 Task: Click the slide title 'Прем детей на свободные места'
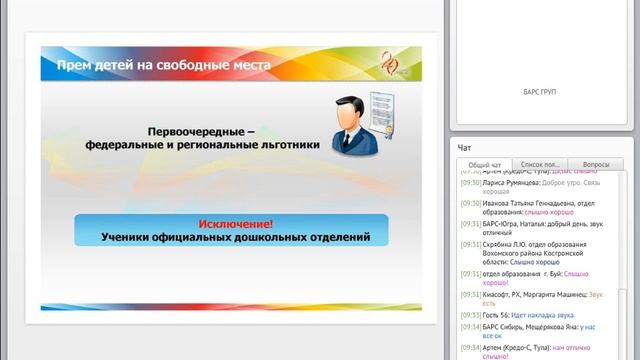[163, 65]
